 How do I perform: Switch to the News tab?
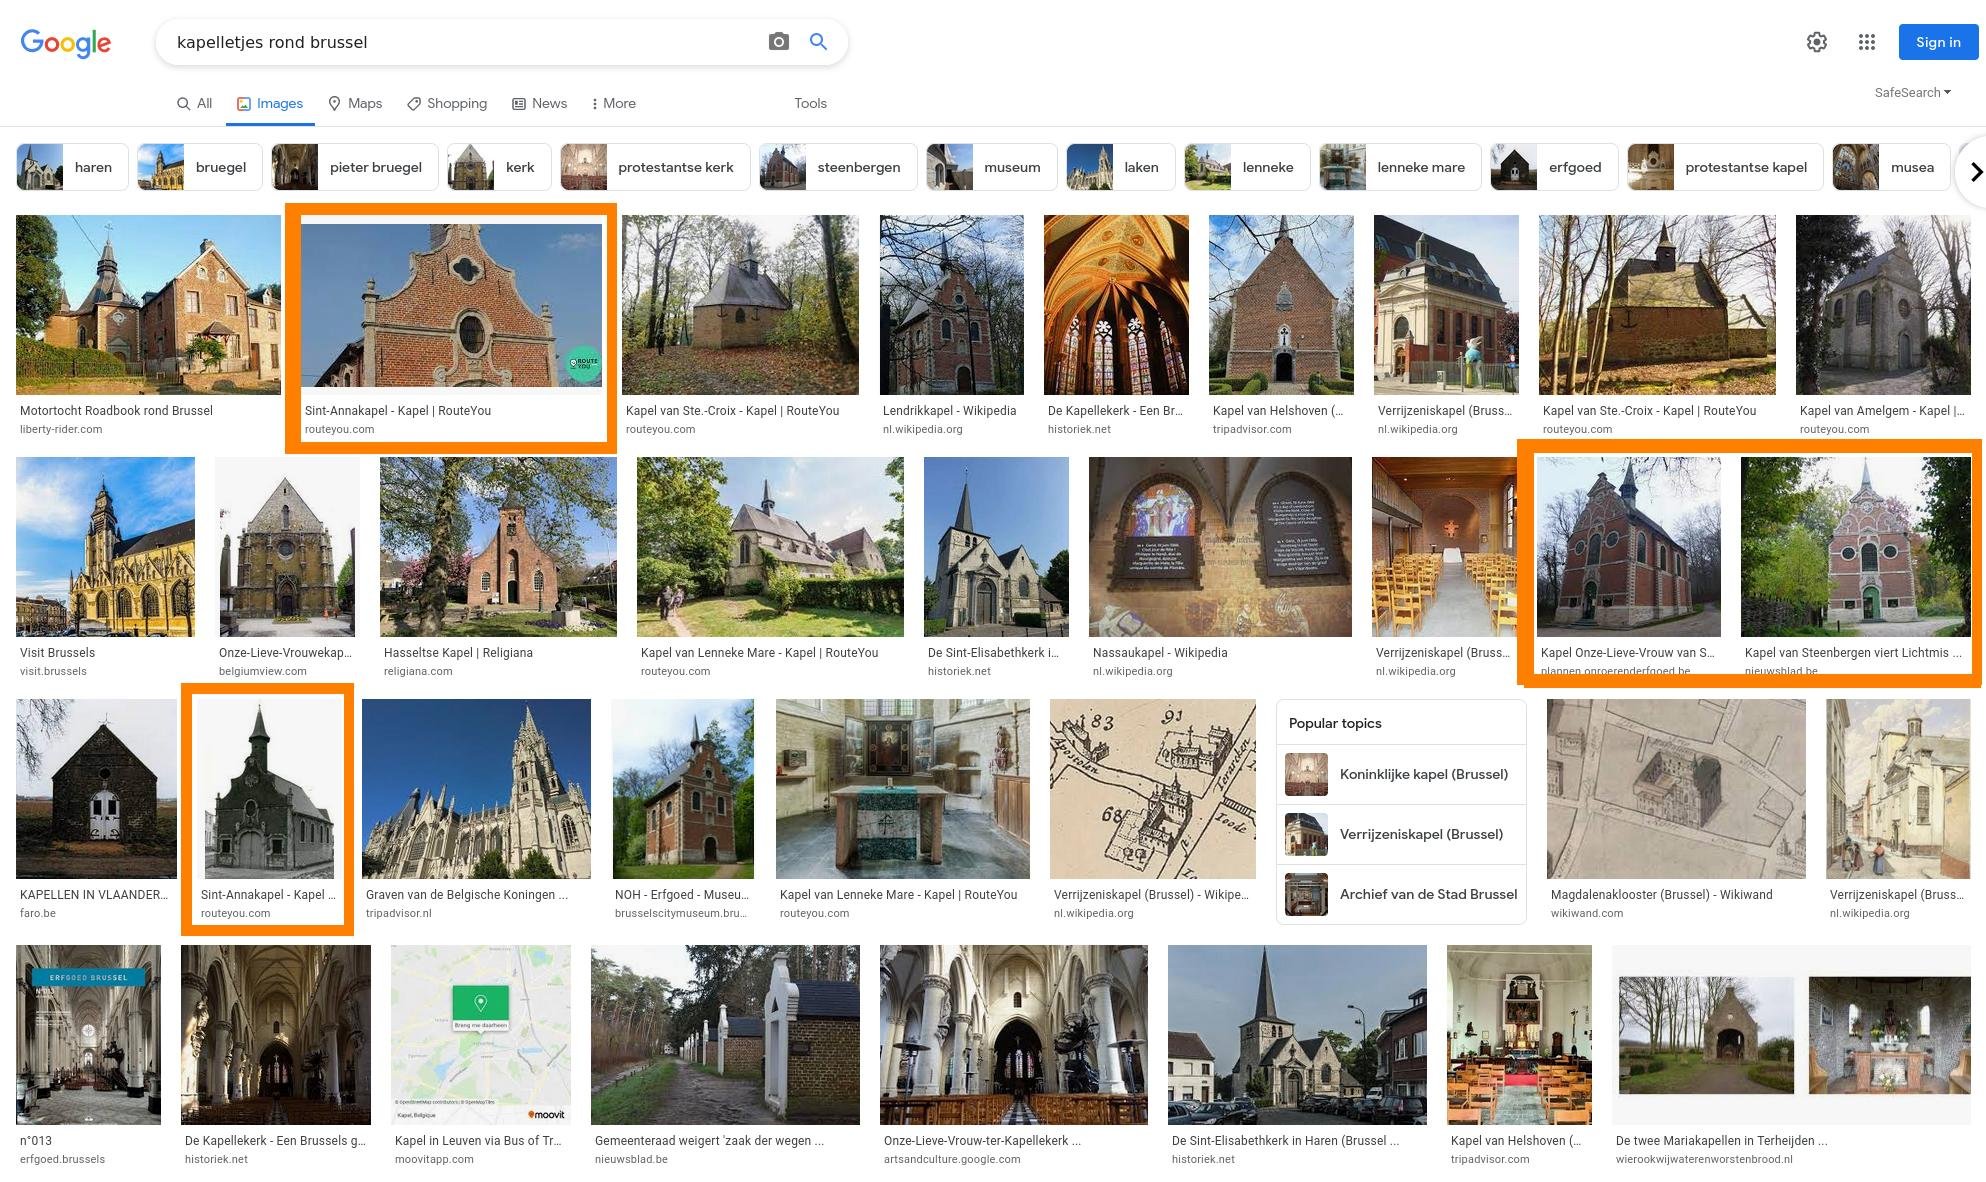pyautogui.click(x=539, y=103)
